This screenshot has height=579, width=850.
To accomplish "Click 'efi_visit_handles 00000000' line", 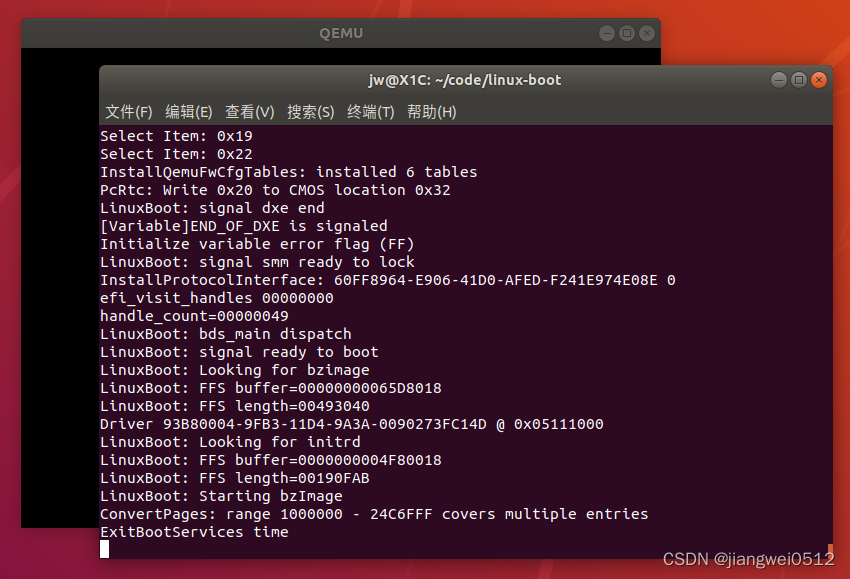I will 217,298.
